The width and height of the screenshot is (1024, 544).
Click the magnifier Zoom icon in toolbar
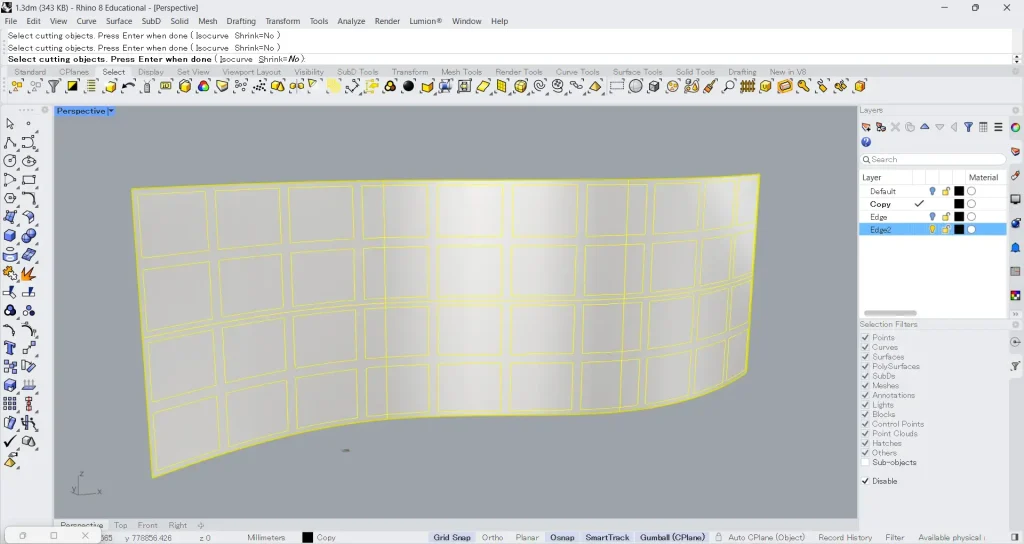(x=729, y=86)
